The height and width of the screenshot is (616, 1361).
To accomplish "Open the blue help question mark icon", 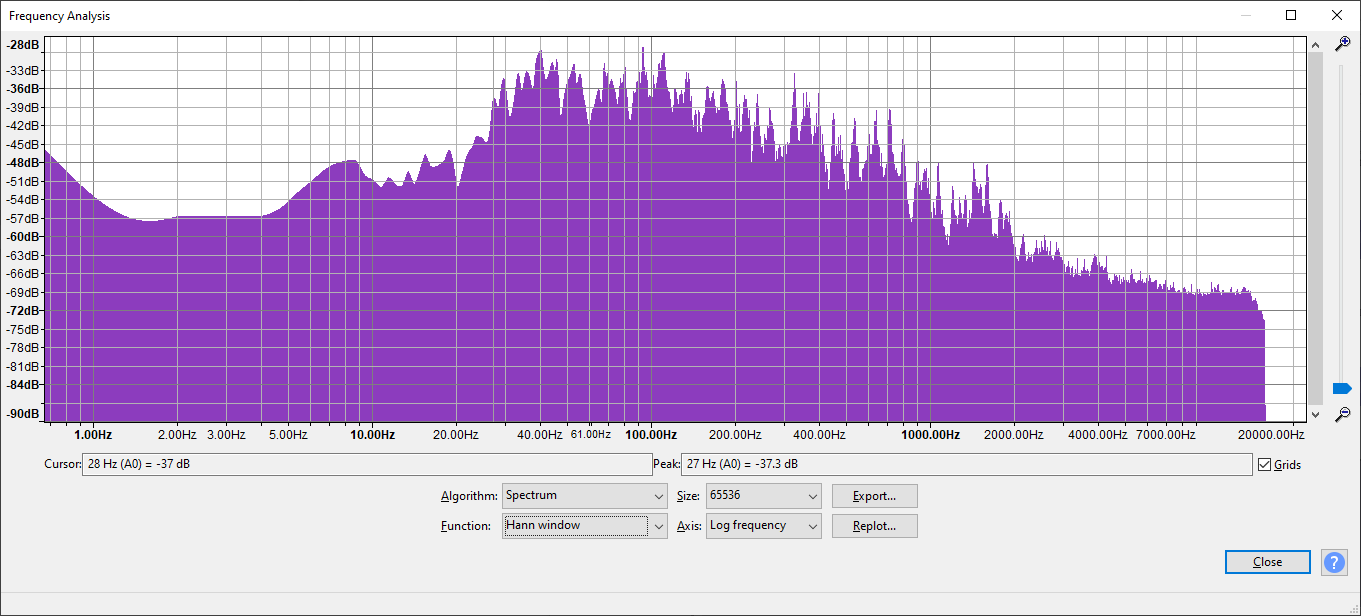I will (1334, 562).
